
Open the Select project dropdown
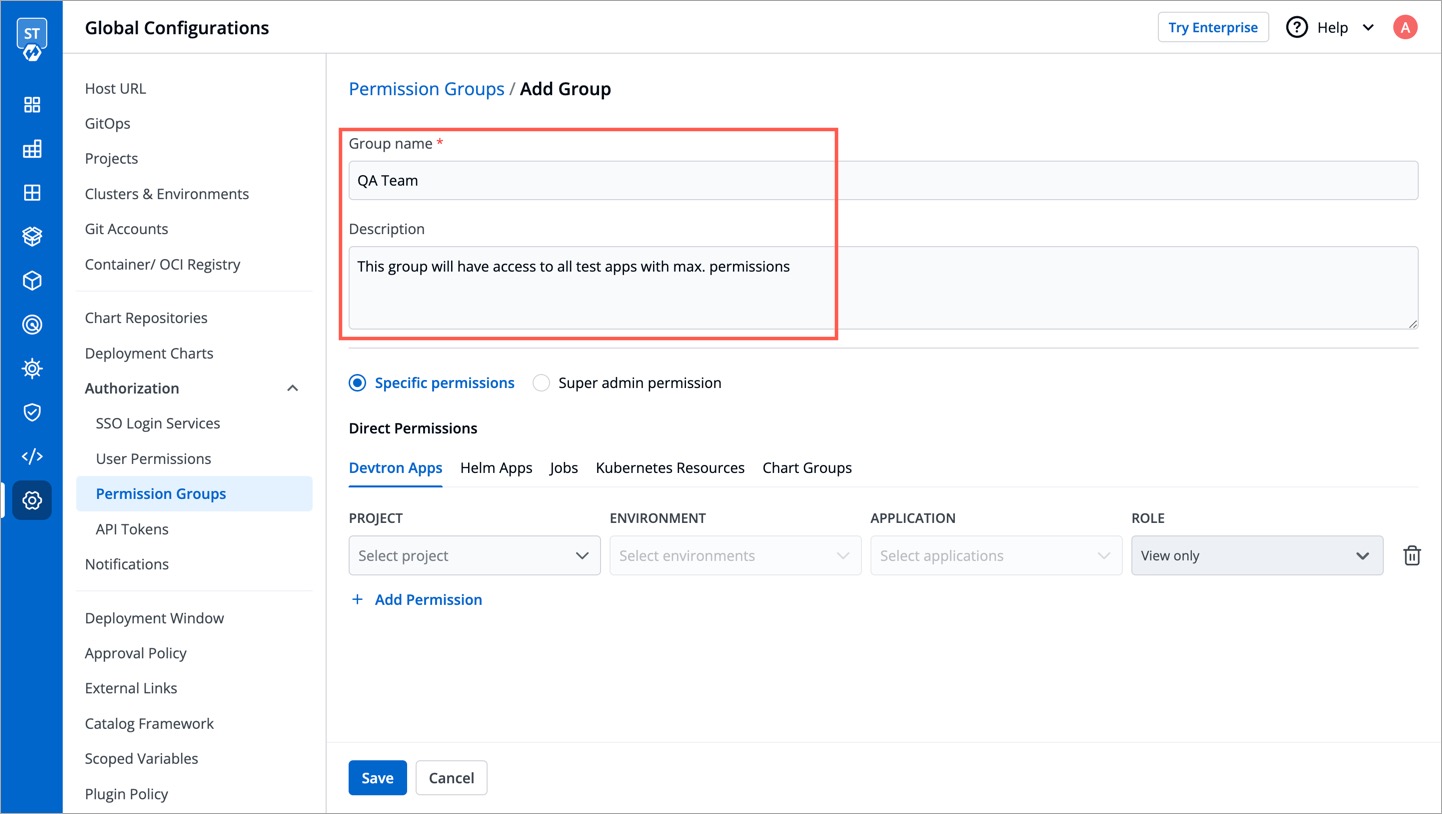tap(474, 556)
